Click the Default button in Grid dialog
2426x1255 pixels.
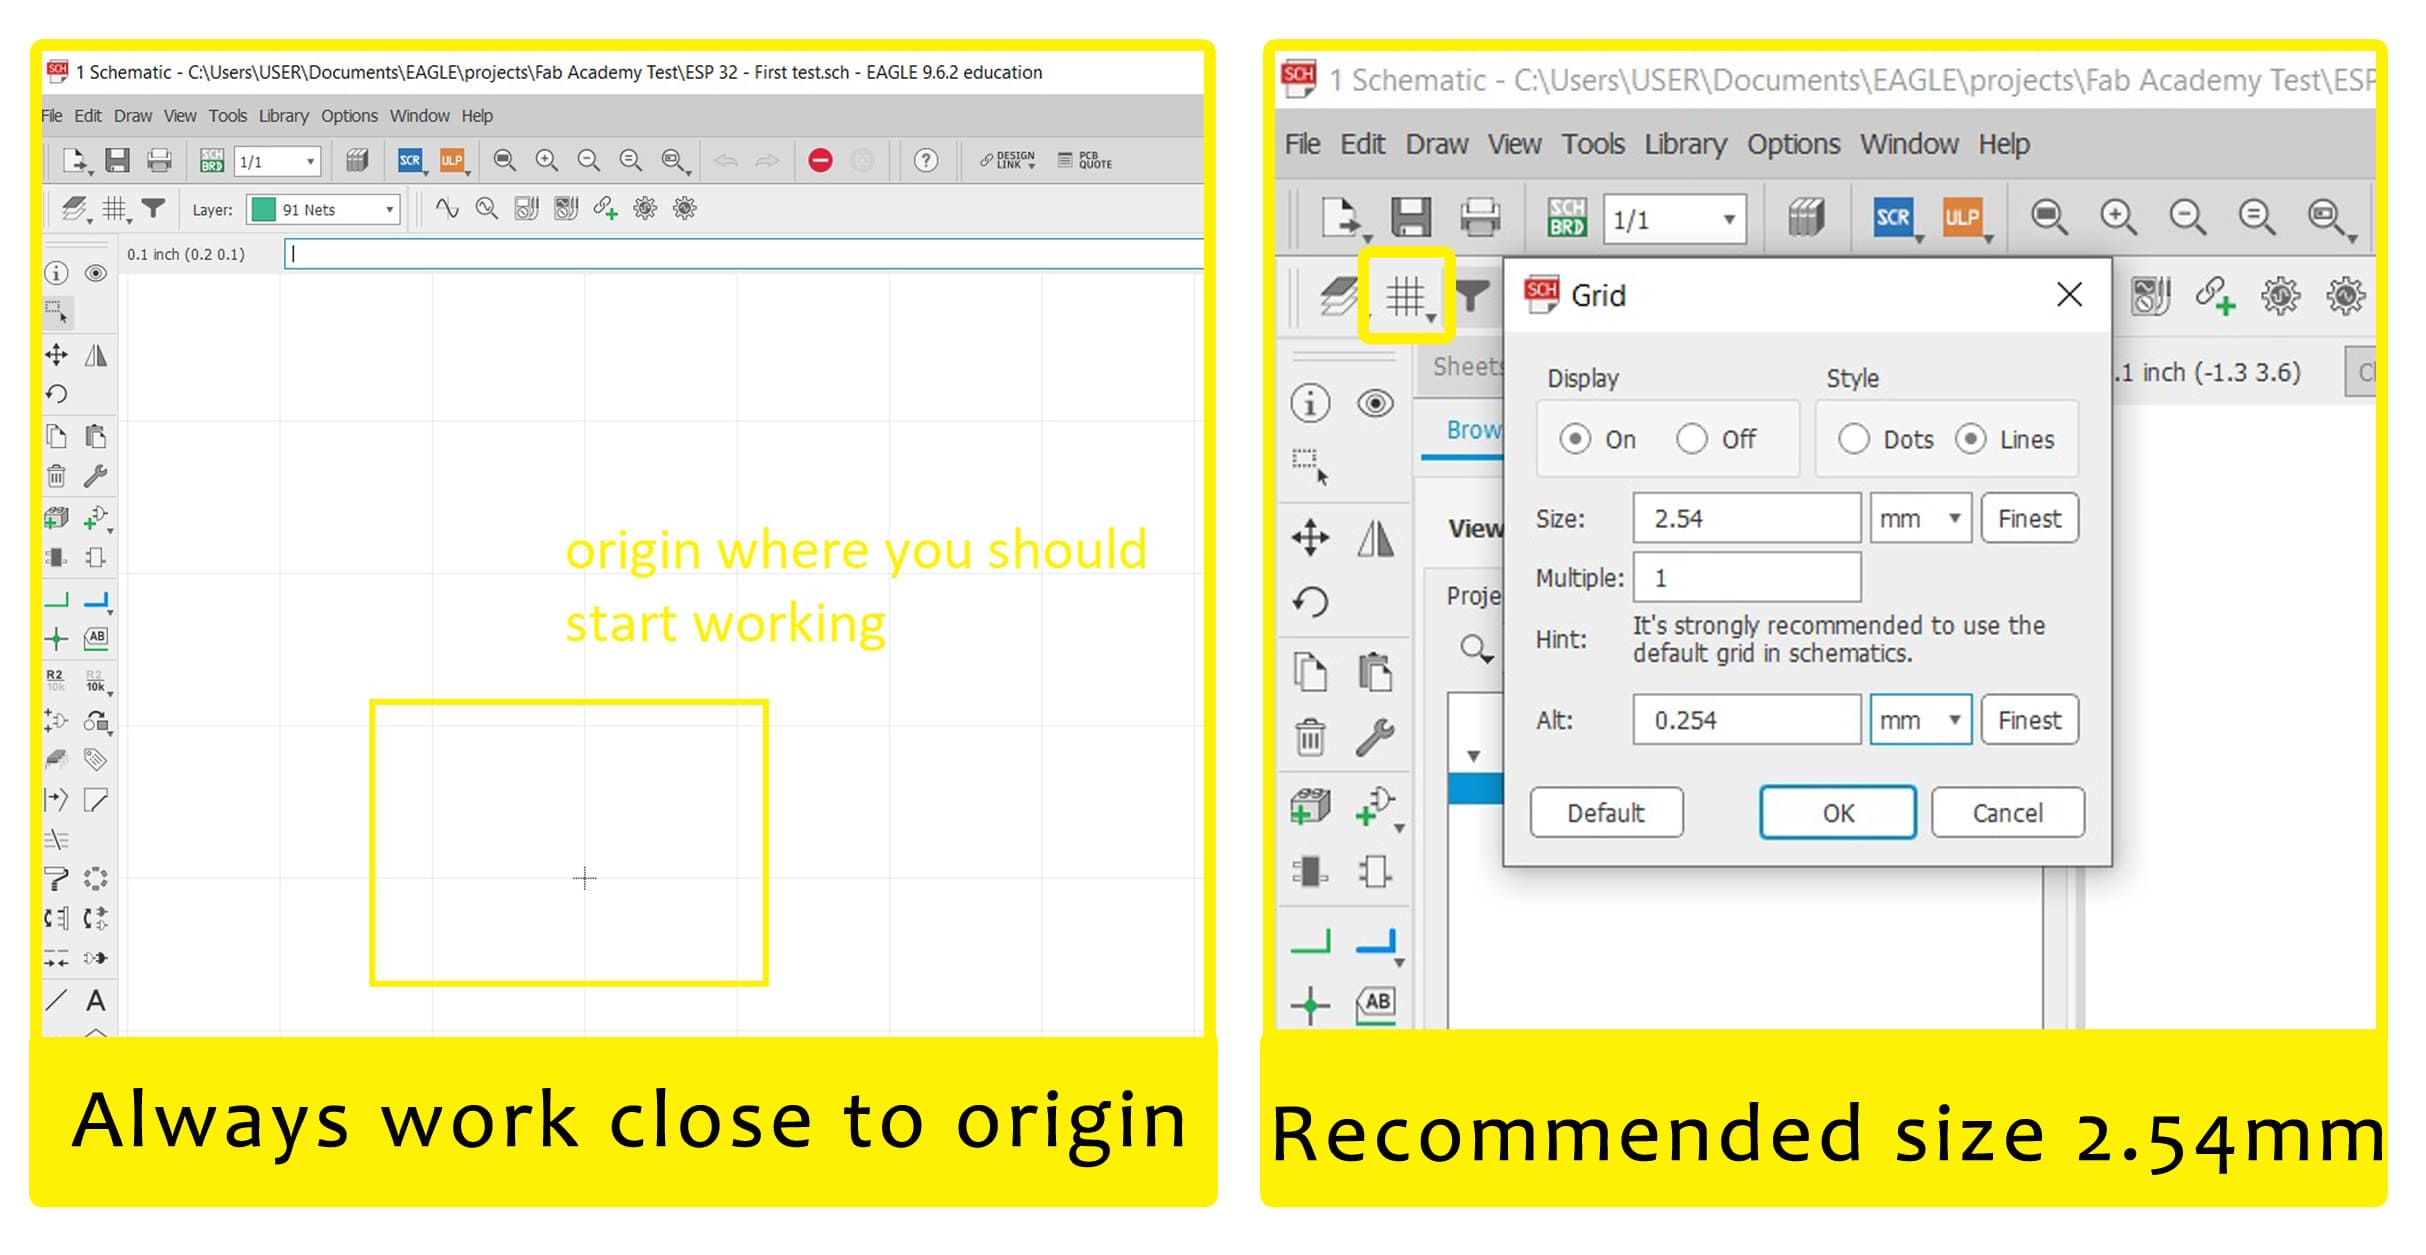[x=1602, y=810]
